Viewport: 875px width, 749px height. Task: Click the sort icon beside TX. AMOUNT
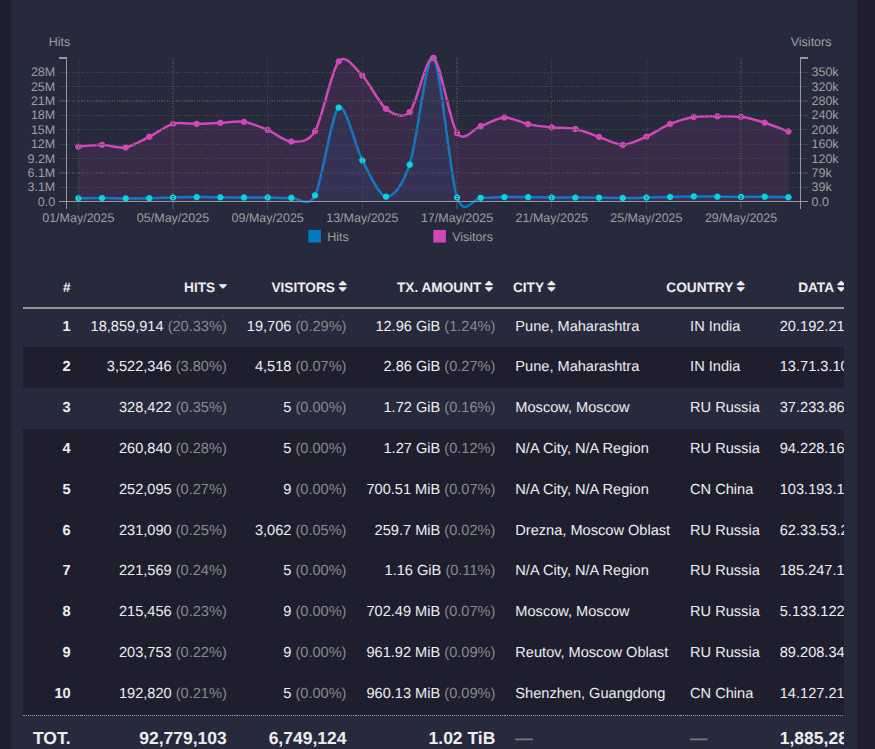pyautogui.click(x=489, y=287)
